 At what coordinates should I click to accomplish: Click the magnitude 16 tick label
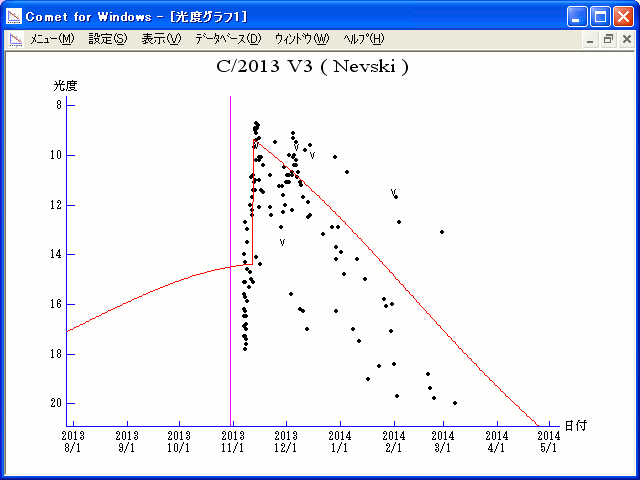coord(56,304)
